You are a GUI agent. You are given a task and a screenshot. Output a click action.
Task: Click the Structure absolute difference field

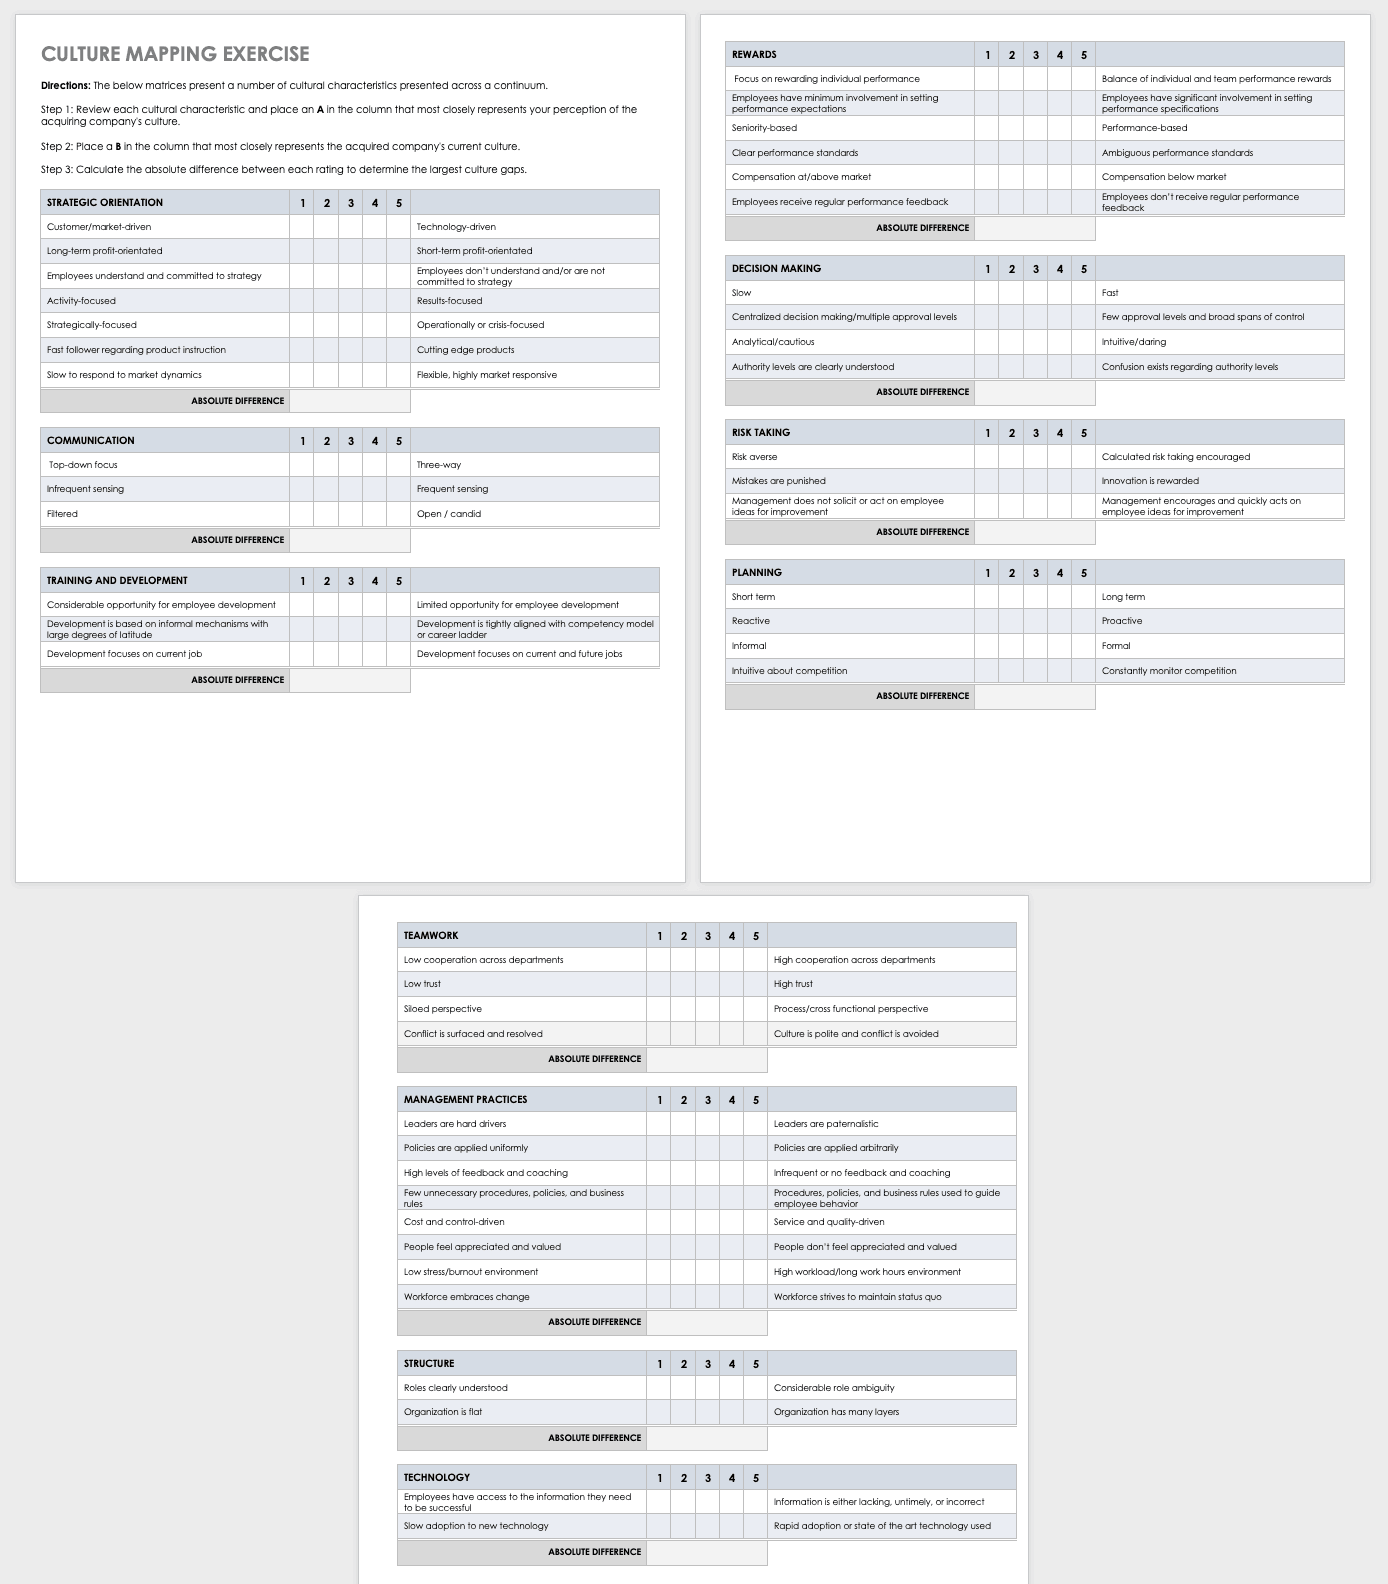(x=707, y=1438)
